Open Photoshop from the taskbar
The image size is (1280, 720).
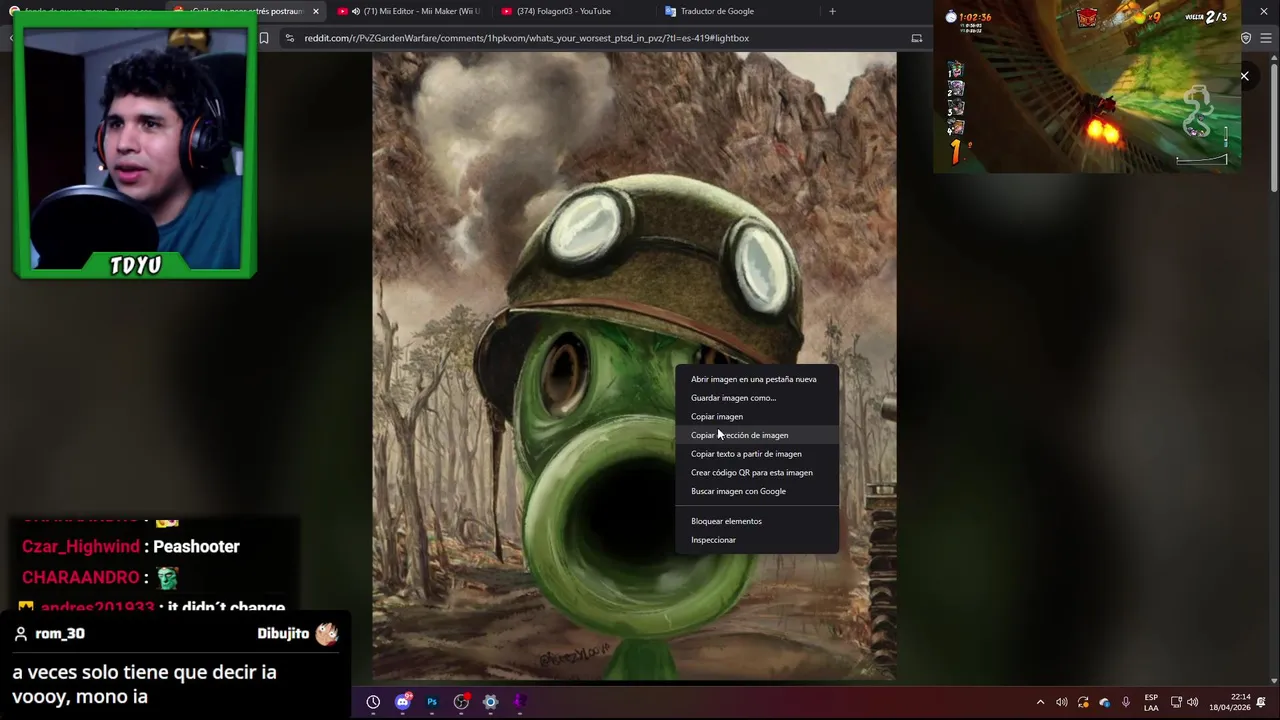point(432,702)
